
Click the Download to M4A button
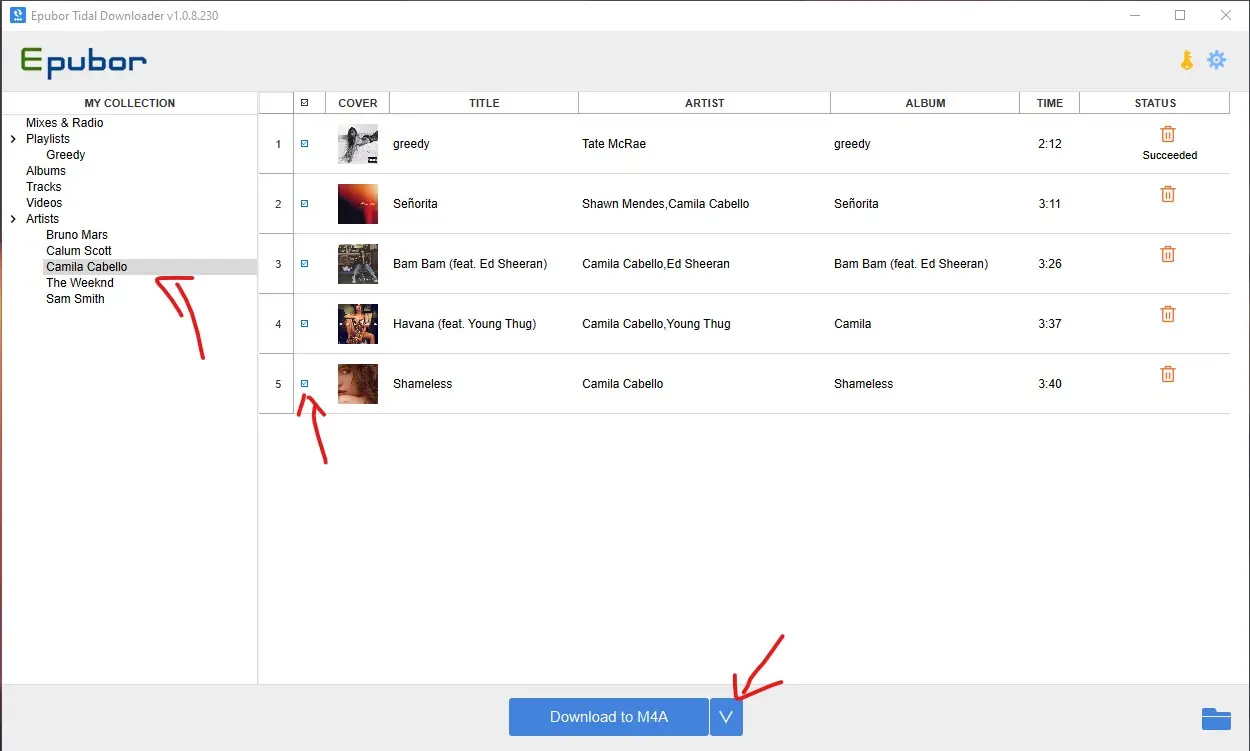tap(607, 716)
